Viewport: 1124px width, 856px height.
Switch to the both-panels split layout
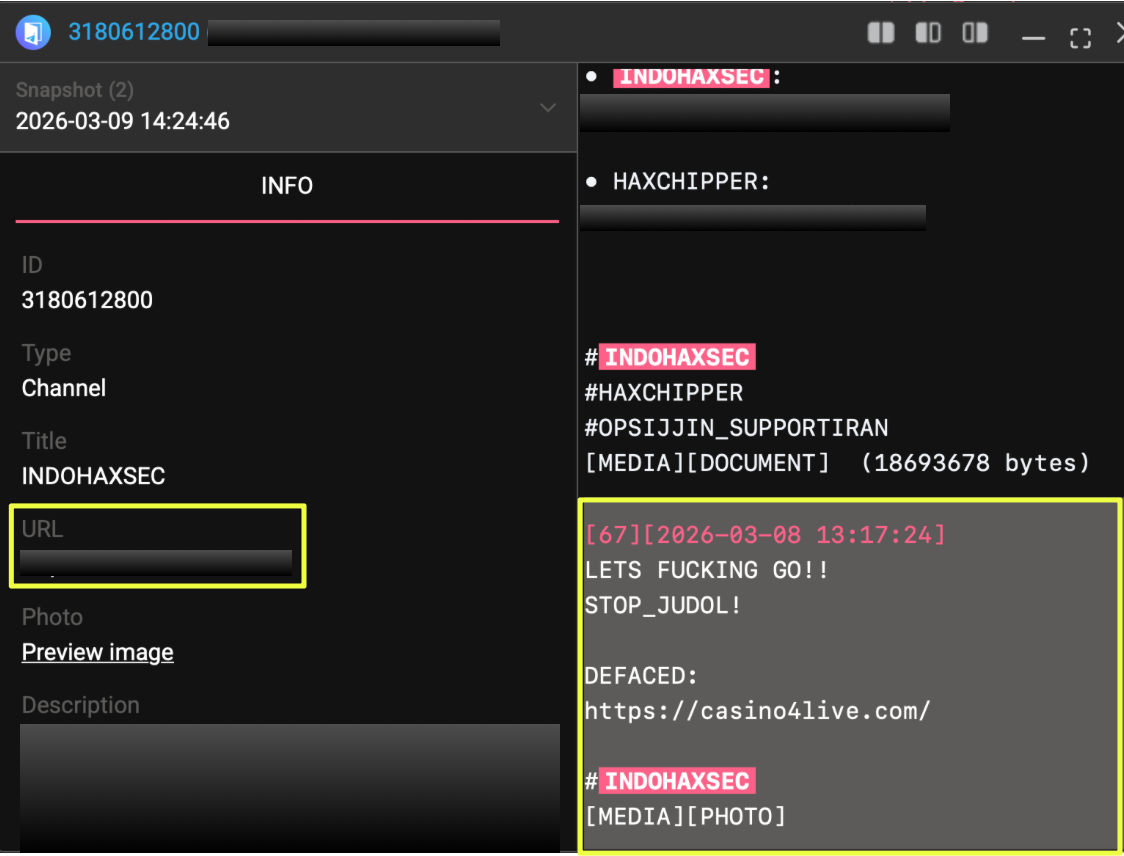[x=880, y=33]
